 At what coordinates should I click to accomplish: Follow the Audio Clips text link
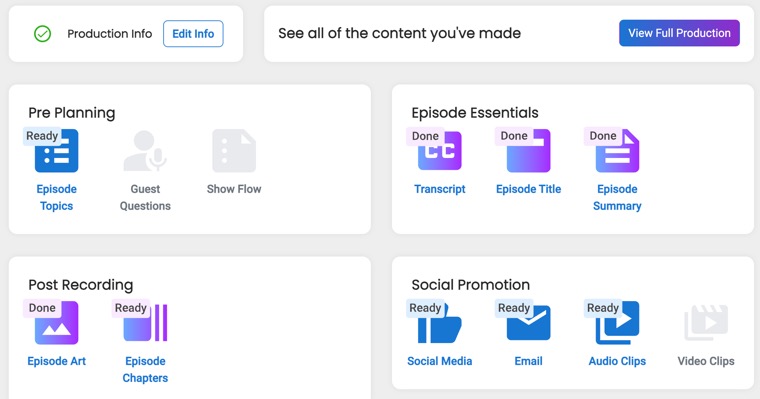(617, 361)
